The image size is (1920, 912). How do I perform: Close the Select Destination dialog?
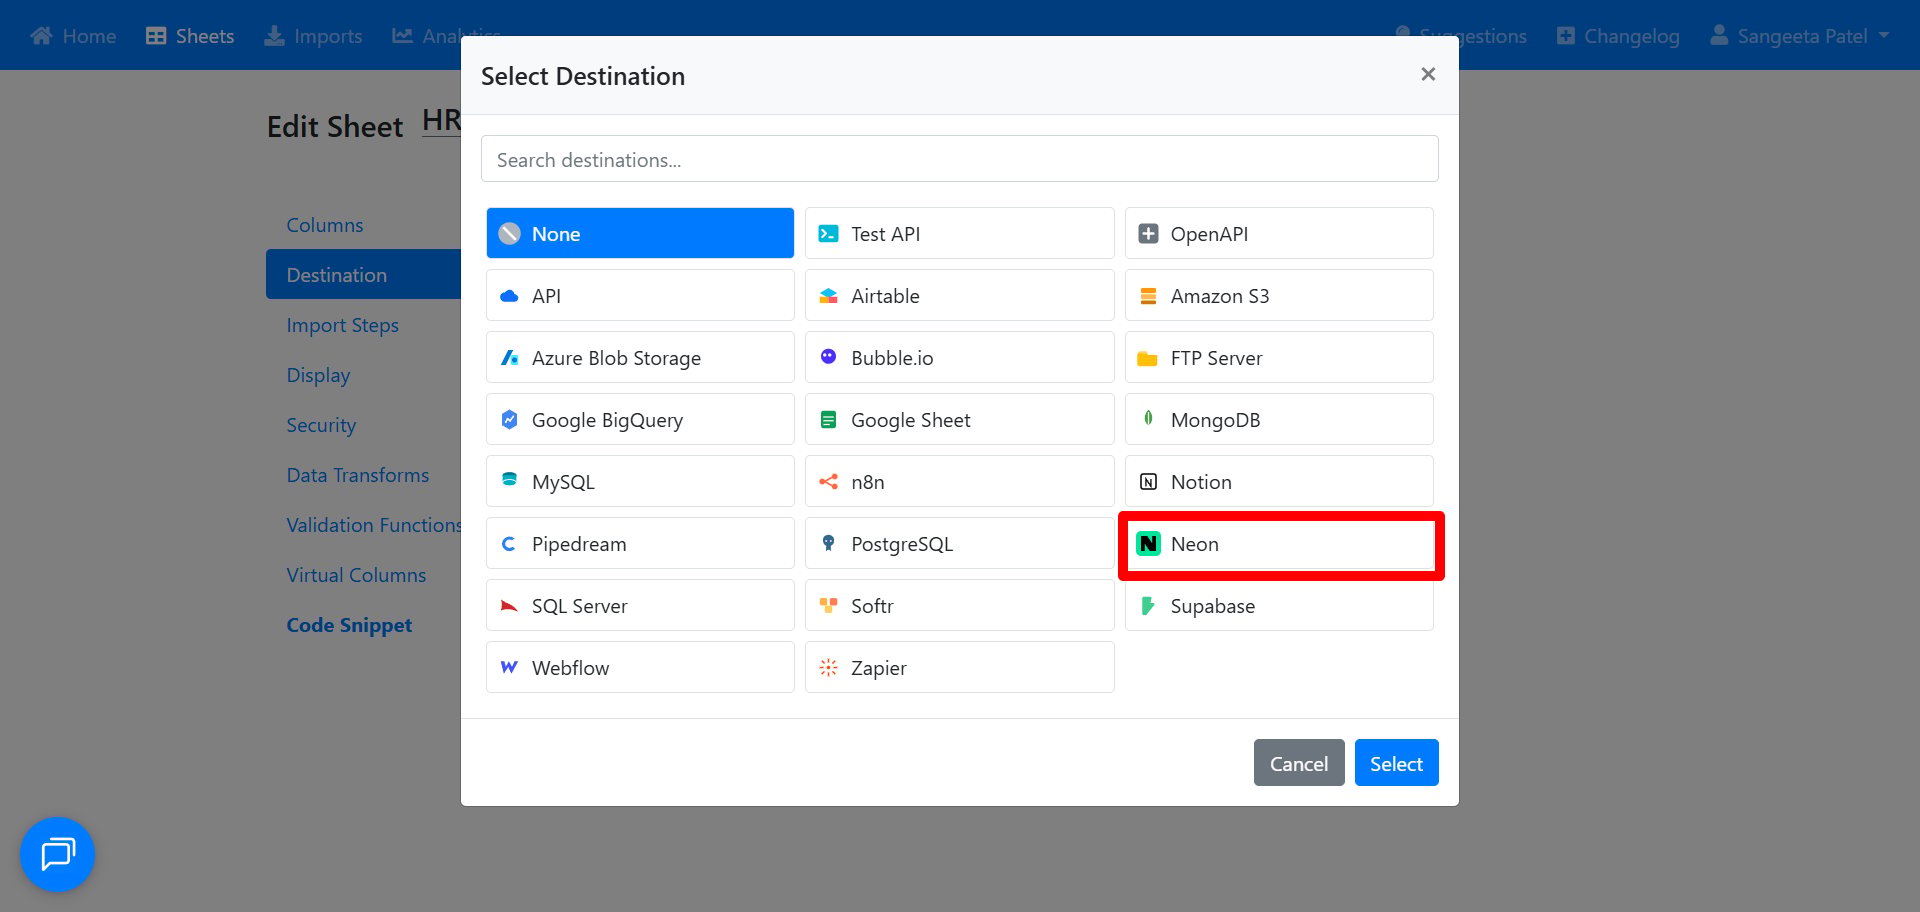click(x=1428, y=74)
